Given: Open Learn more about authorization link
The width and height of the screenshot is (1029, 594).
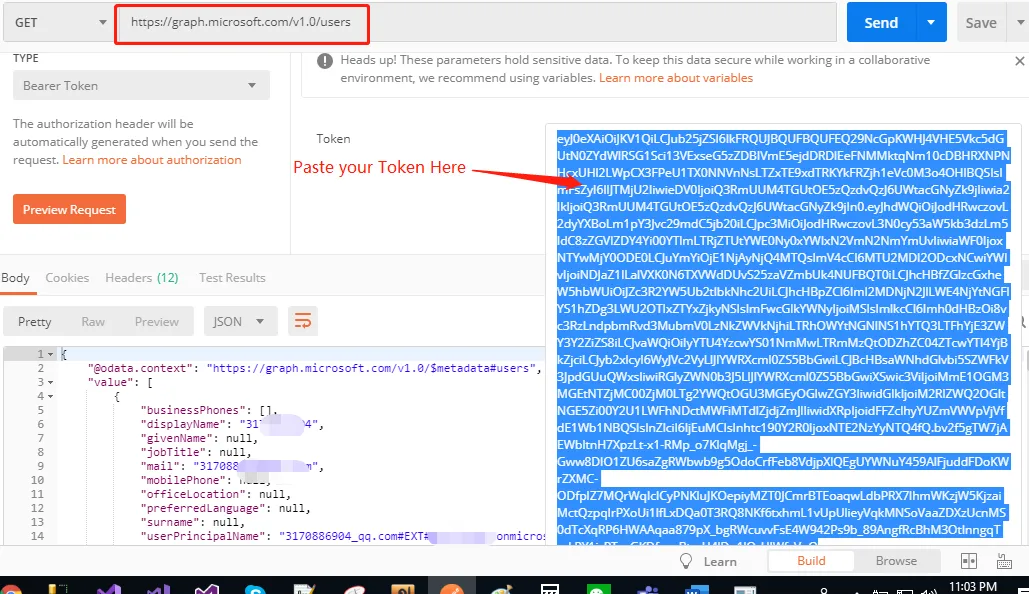Looking at the screenshot, I should [152, 159].
